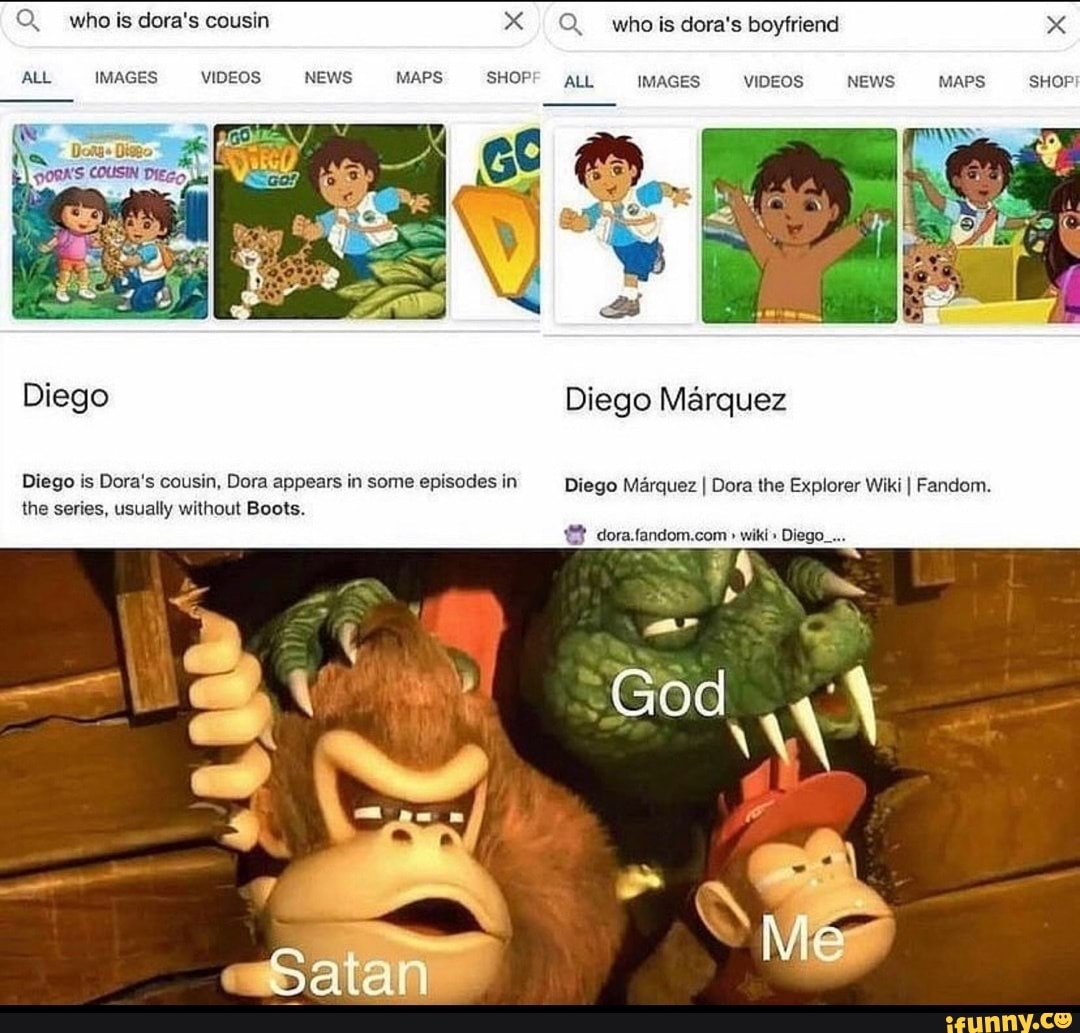
Task: Select the ALL tab in right search
Action: (579, 81)
